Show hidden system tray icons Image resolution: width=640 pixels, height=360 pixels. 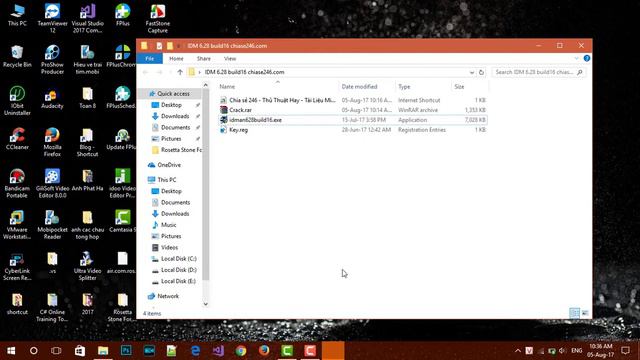pos(518,351)
